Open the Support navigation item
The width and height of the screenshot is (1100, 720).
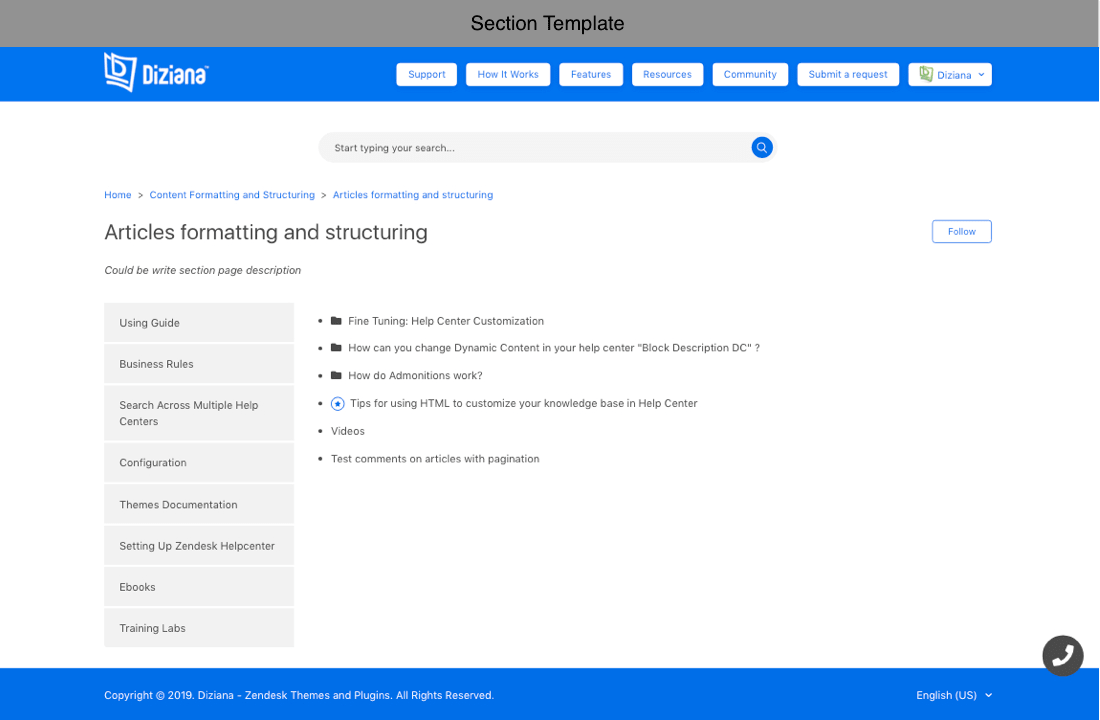[427, 74]
